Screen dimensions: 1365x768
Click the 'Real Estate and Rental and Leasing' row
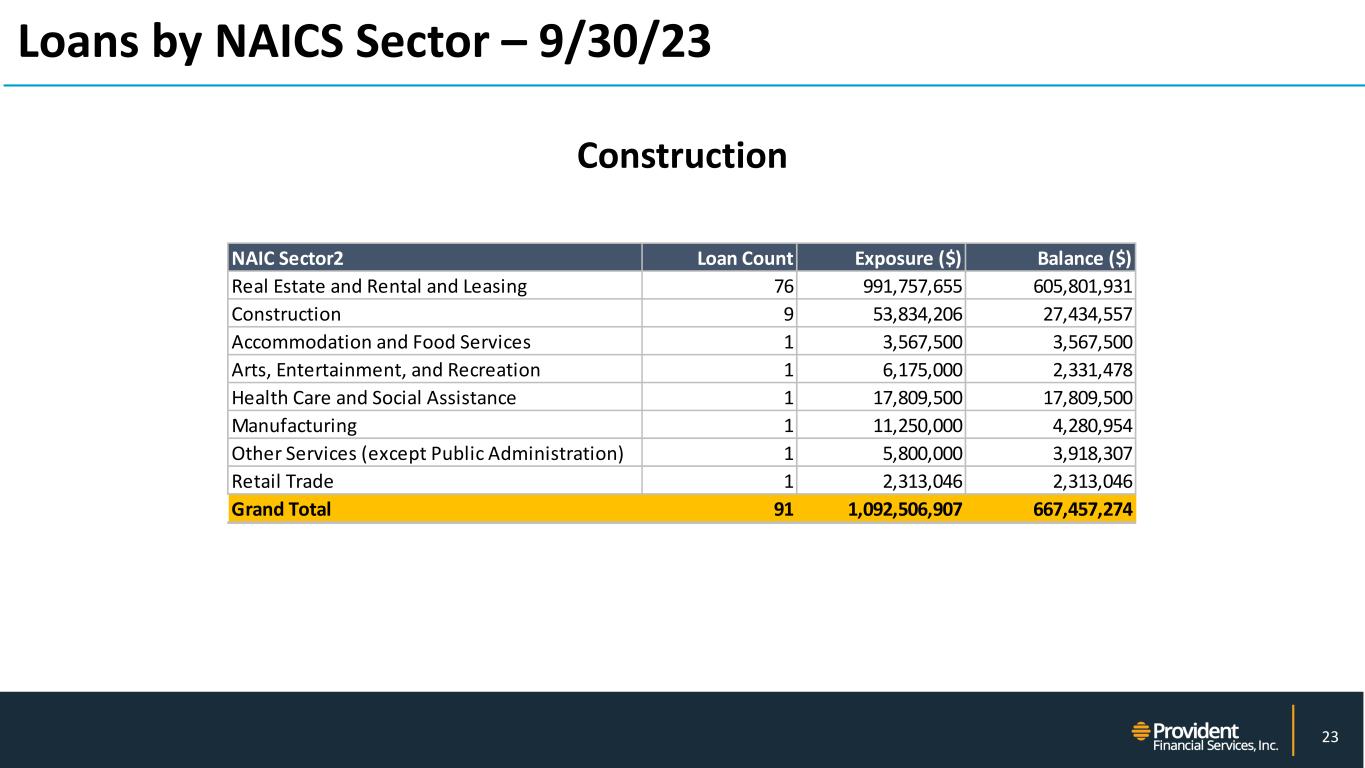pos(379,286)
